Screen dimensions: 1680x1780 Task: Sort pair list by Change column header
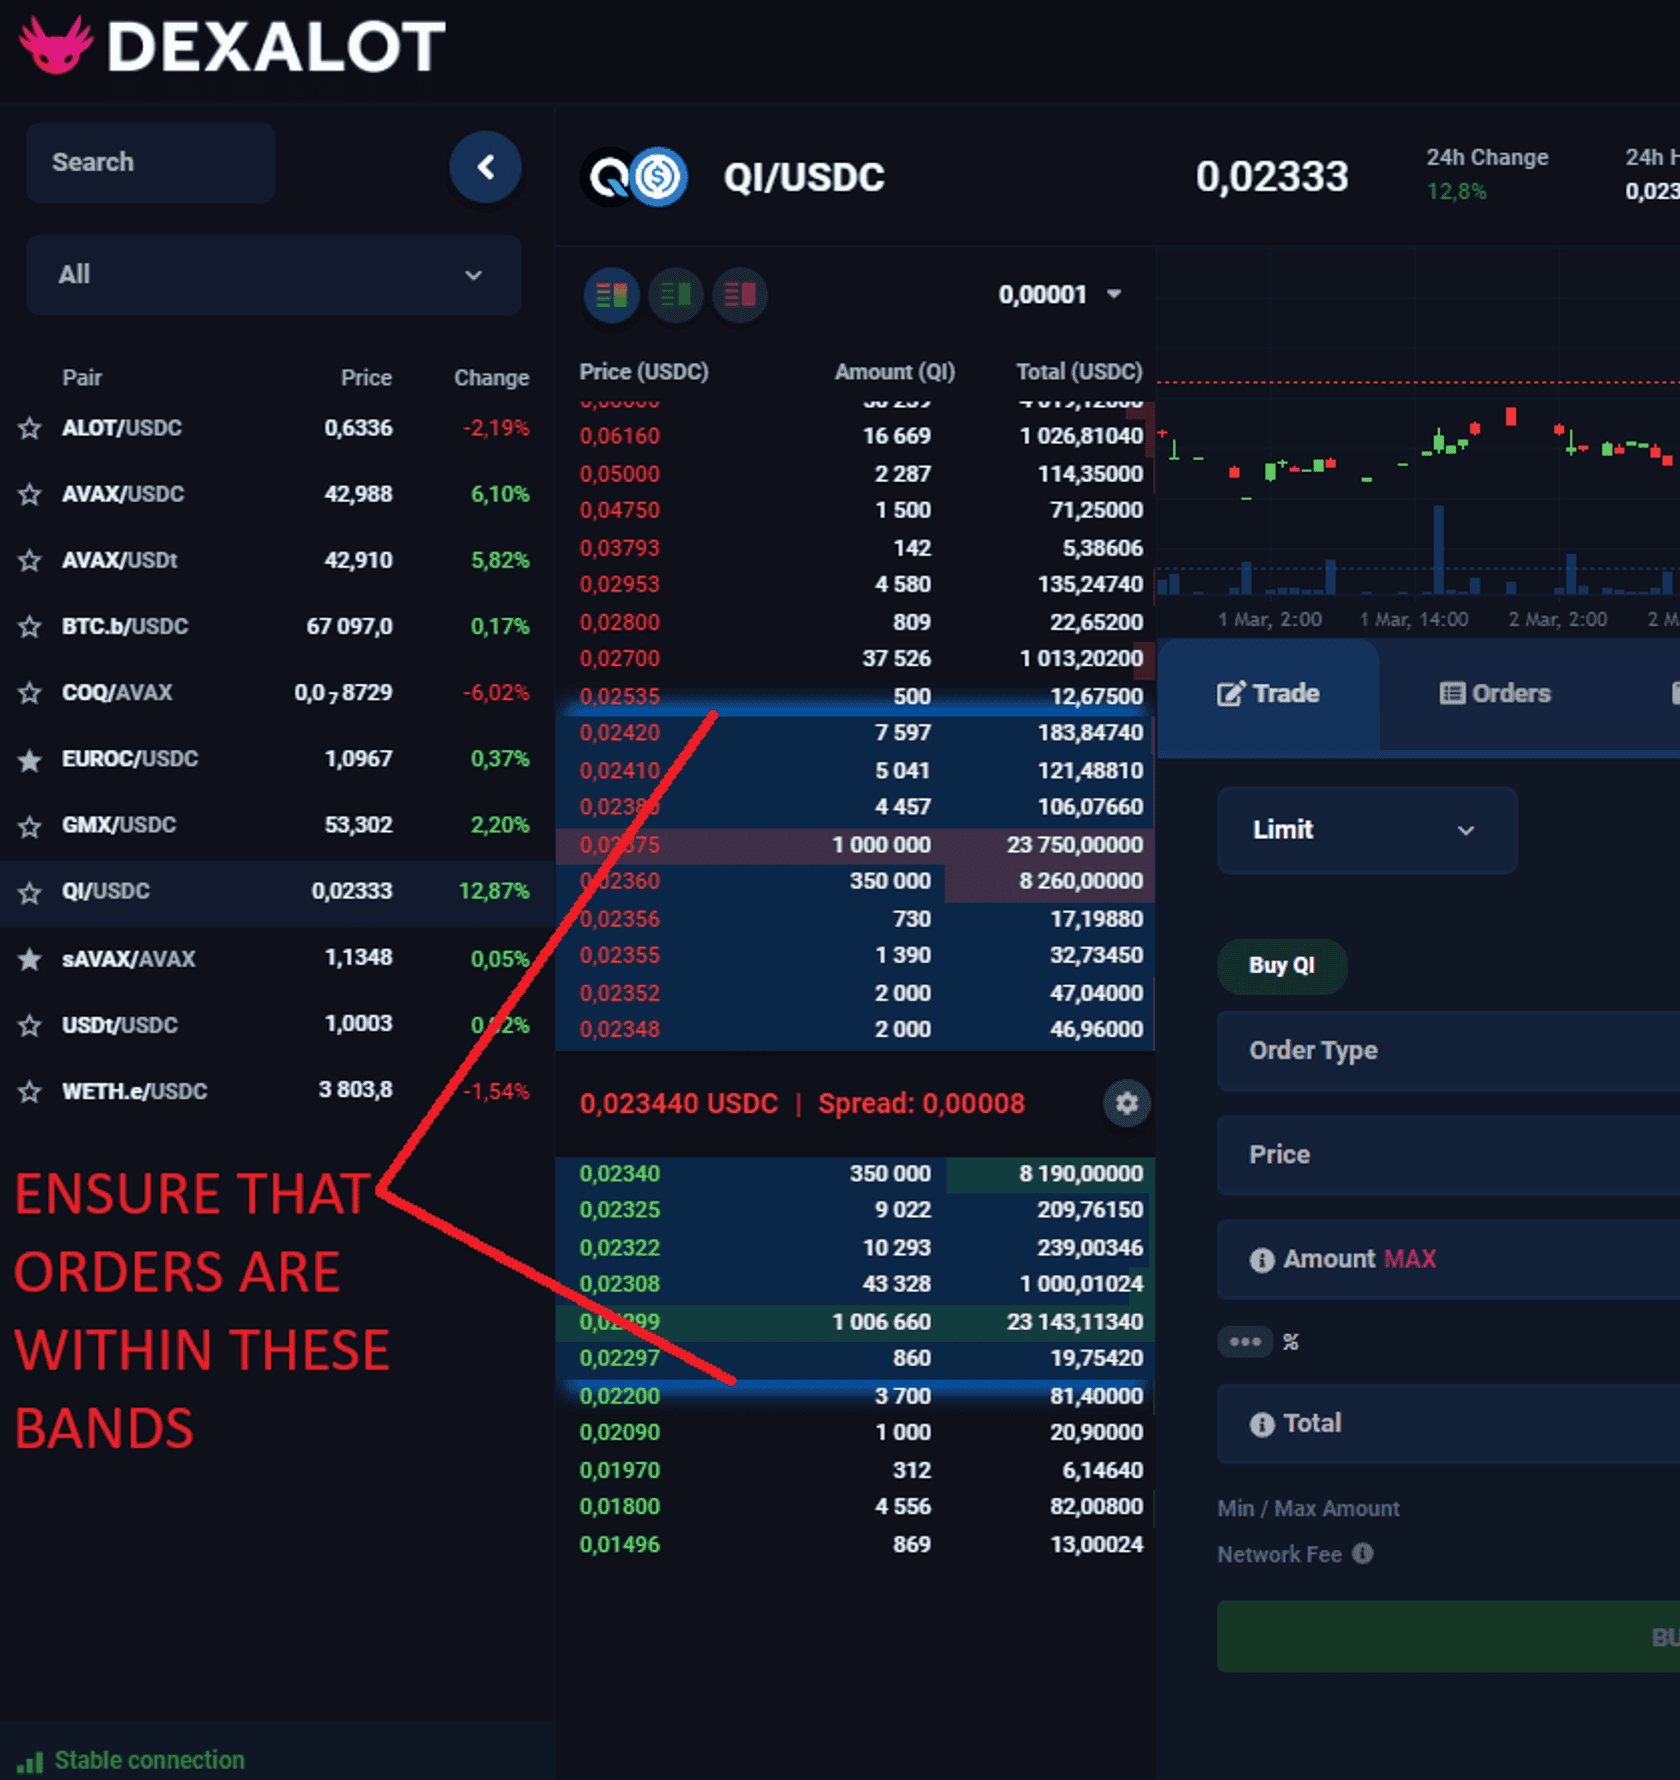click(x=491, y=378)
